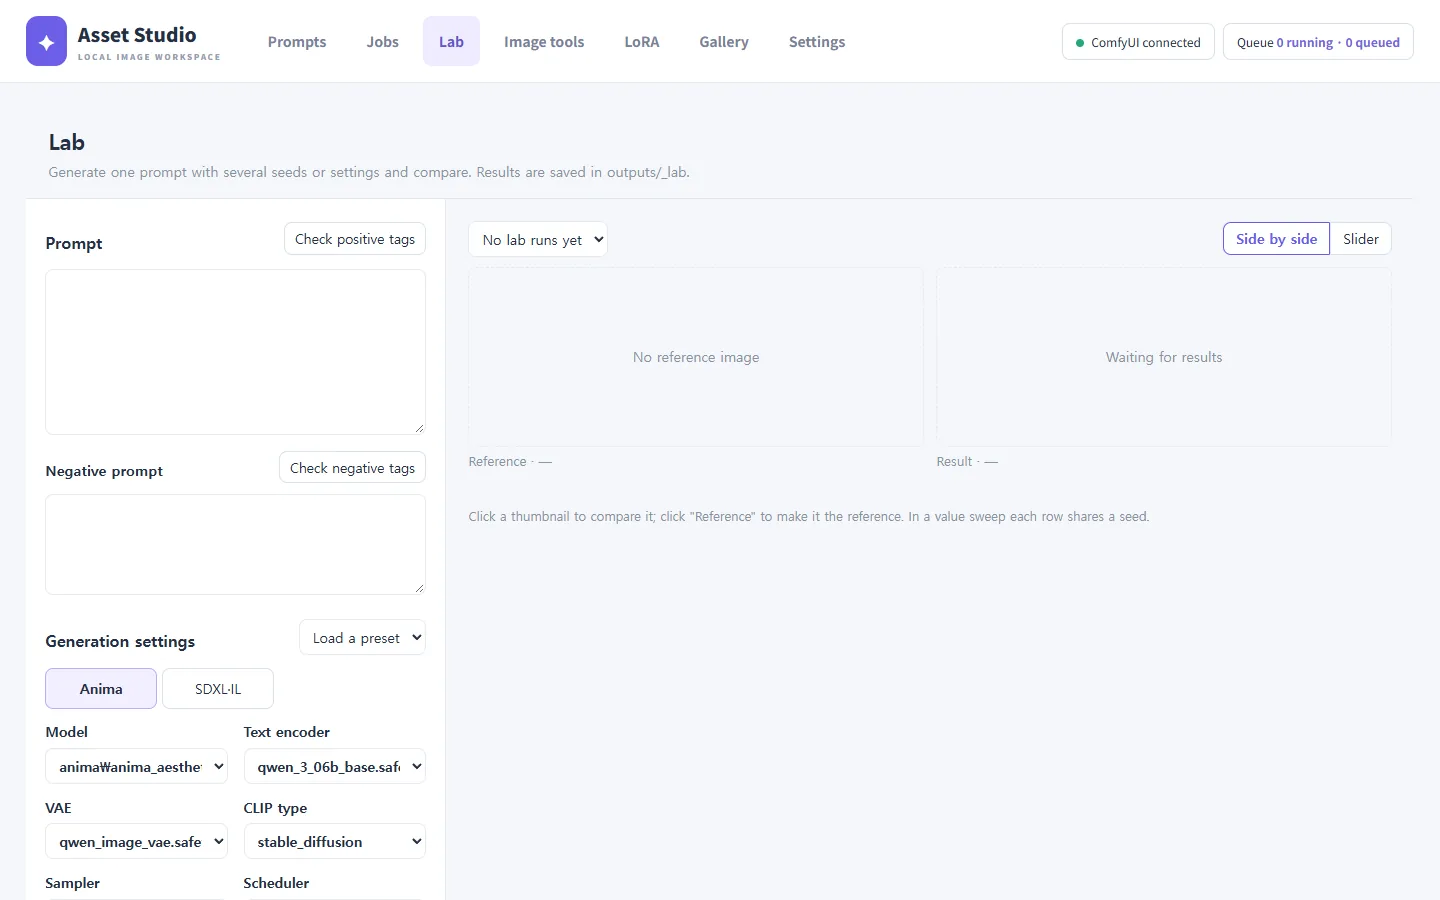Select the SDXL-IL model family toggle
The image size is (1440, 900).
tap(218, 689)
